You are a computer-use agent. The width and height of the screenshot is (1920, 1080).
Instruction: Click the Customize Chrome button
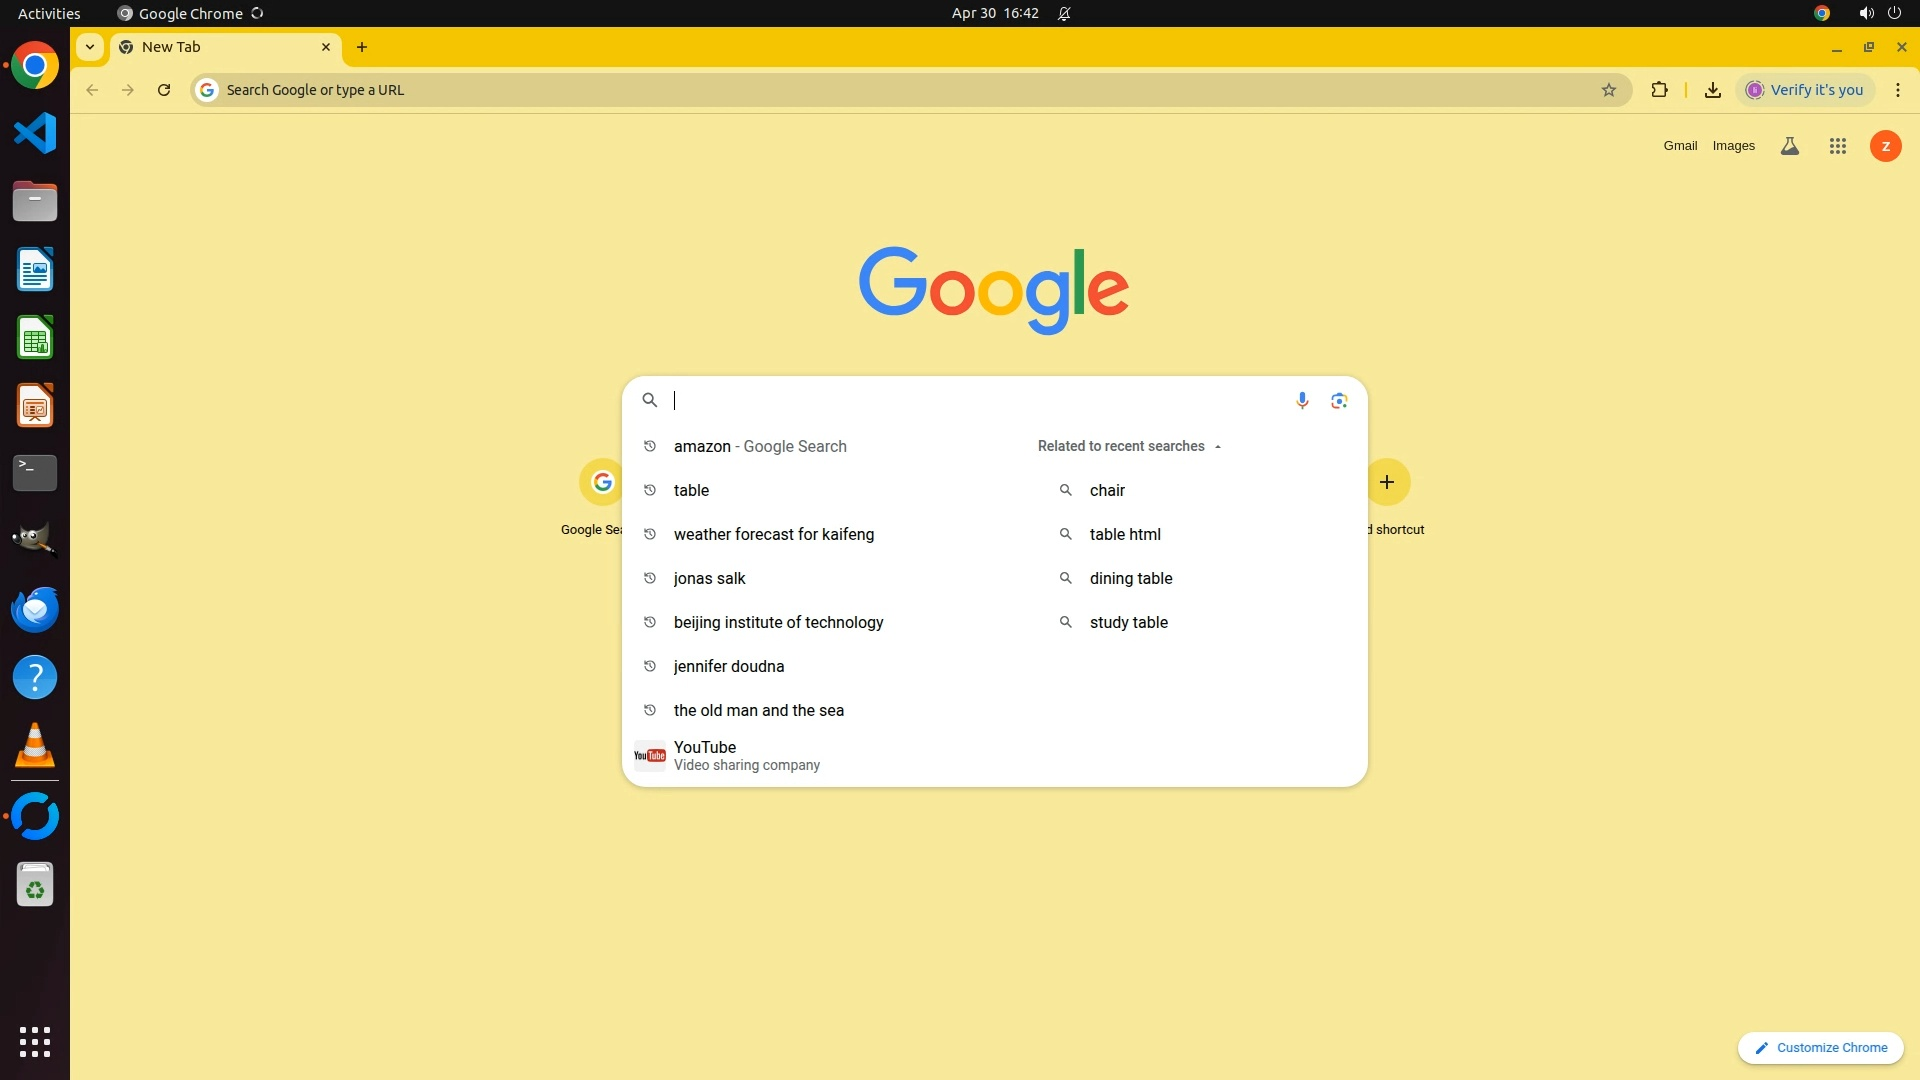coord(1820,1047)
